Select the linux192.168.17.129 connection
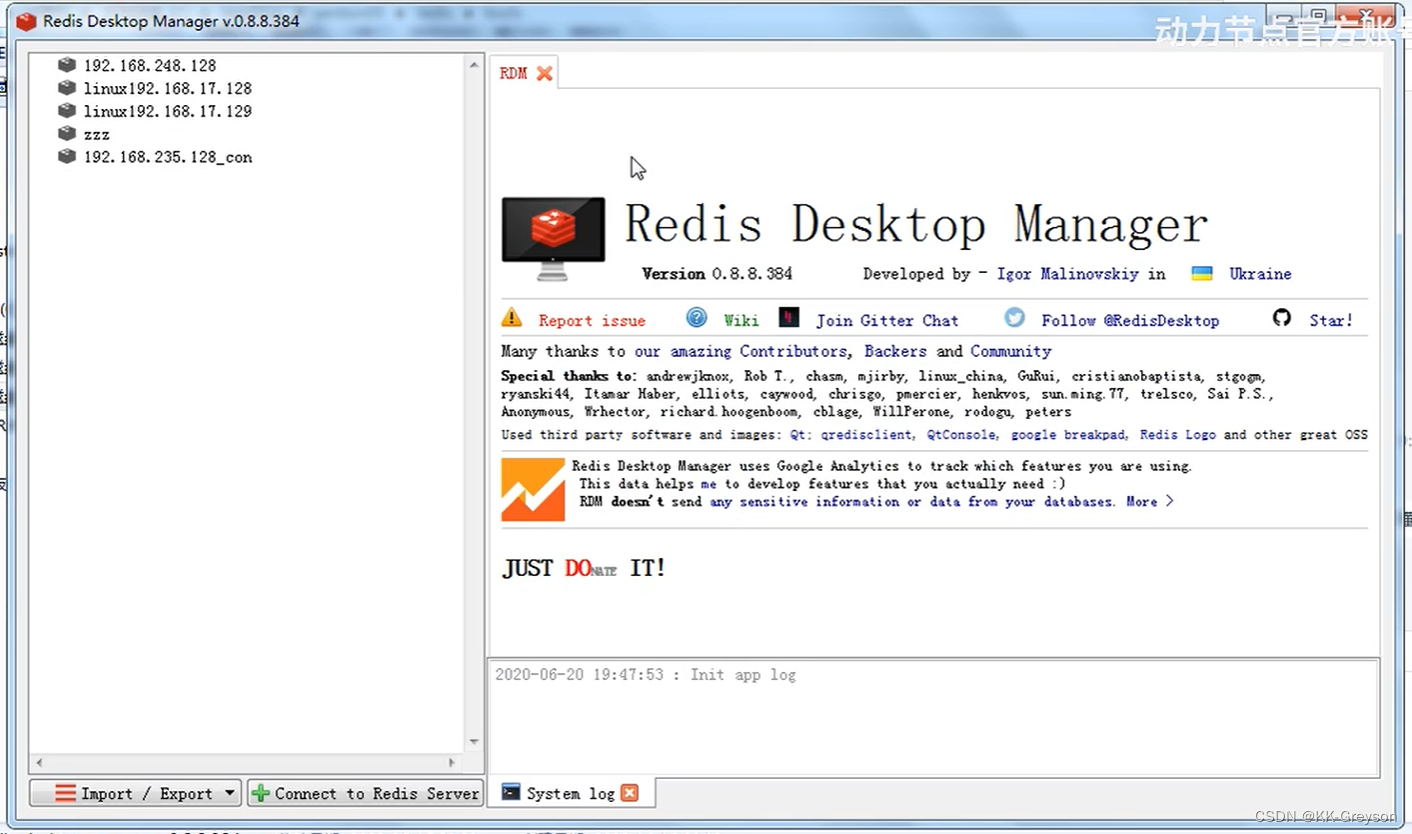 pos(168,111)
